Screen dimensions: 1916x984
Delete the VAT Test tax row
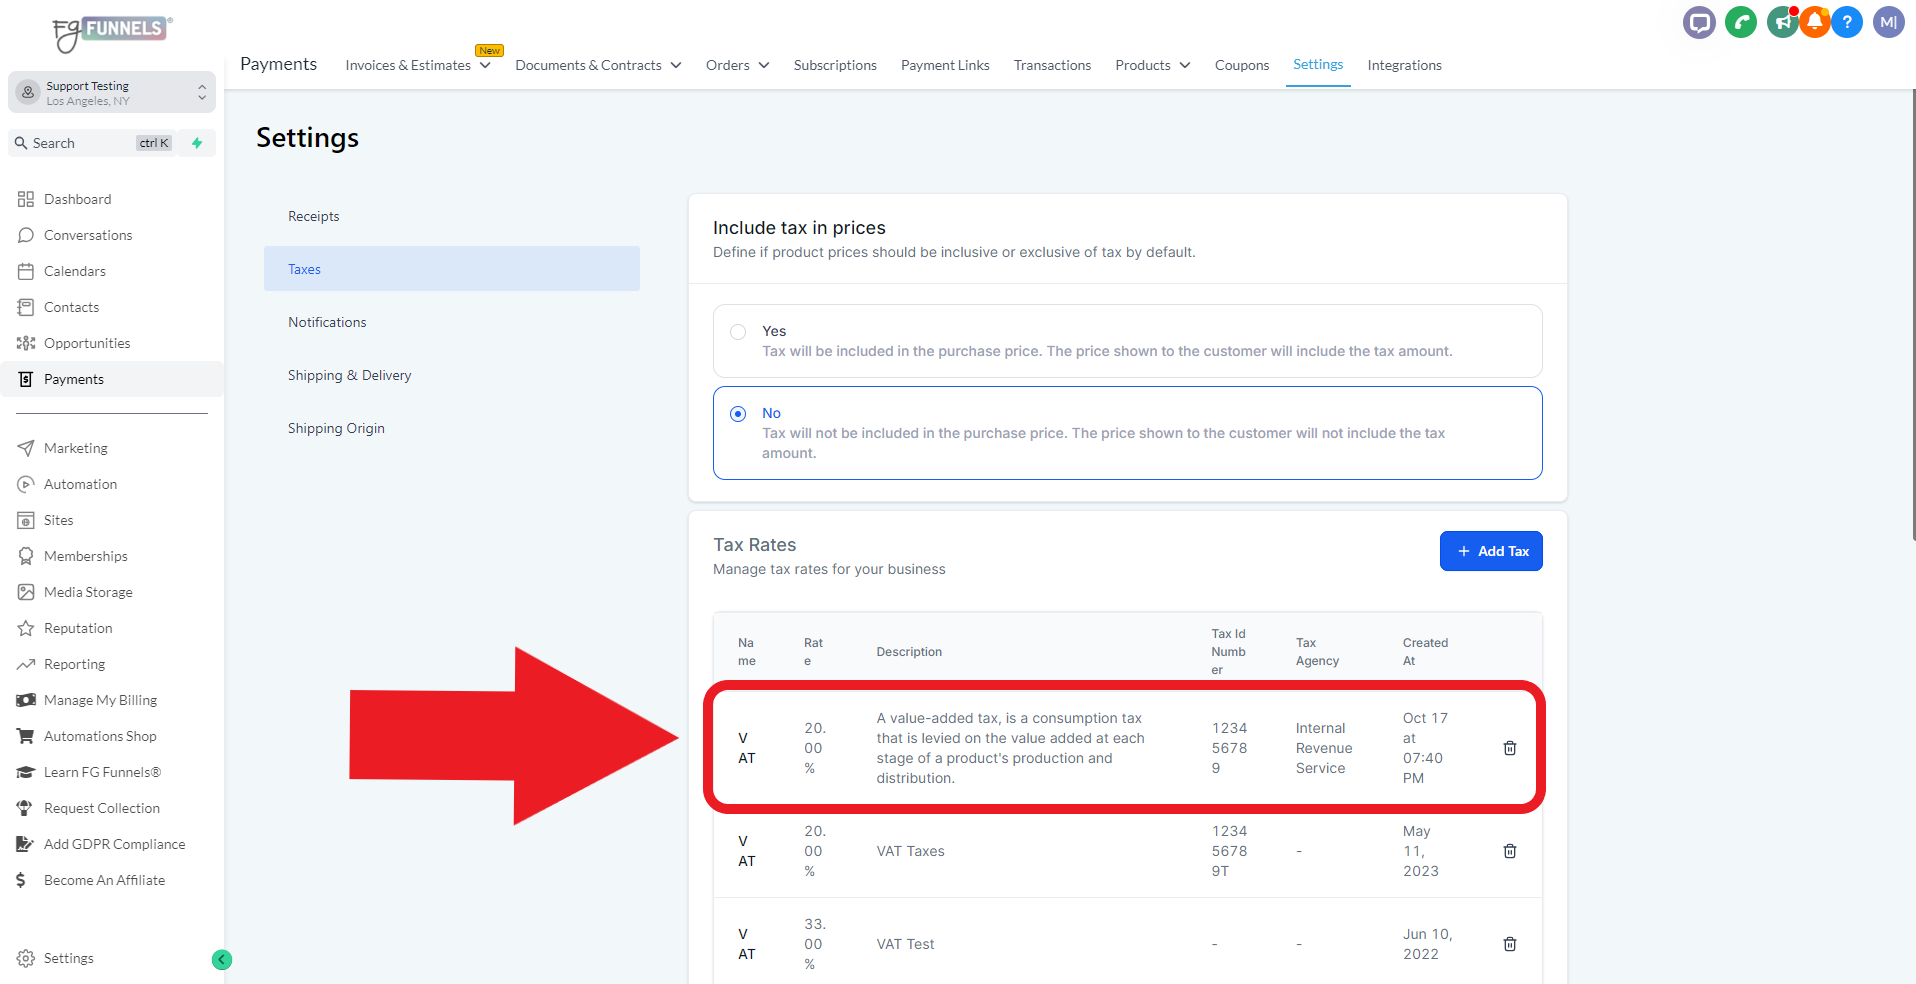tap(1510, 944)
